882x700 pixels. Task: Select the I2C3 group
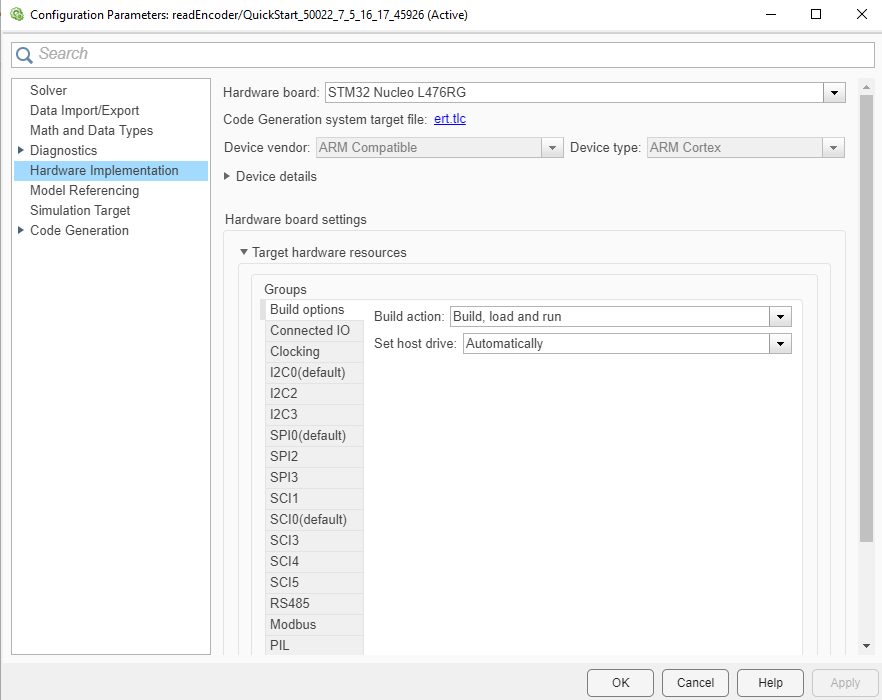point(314,414)
